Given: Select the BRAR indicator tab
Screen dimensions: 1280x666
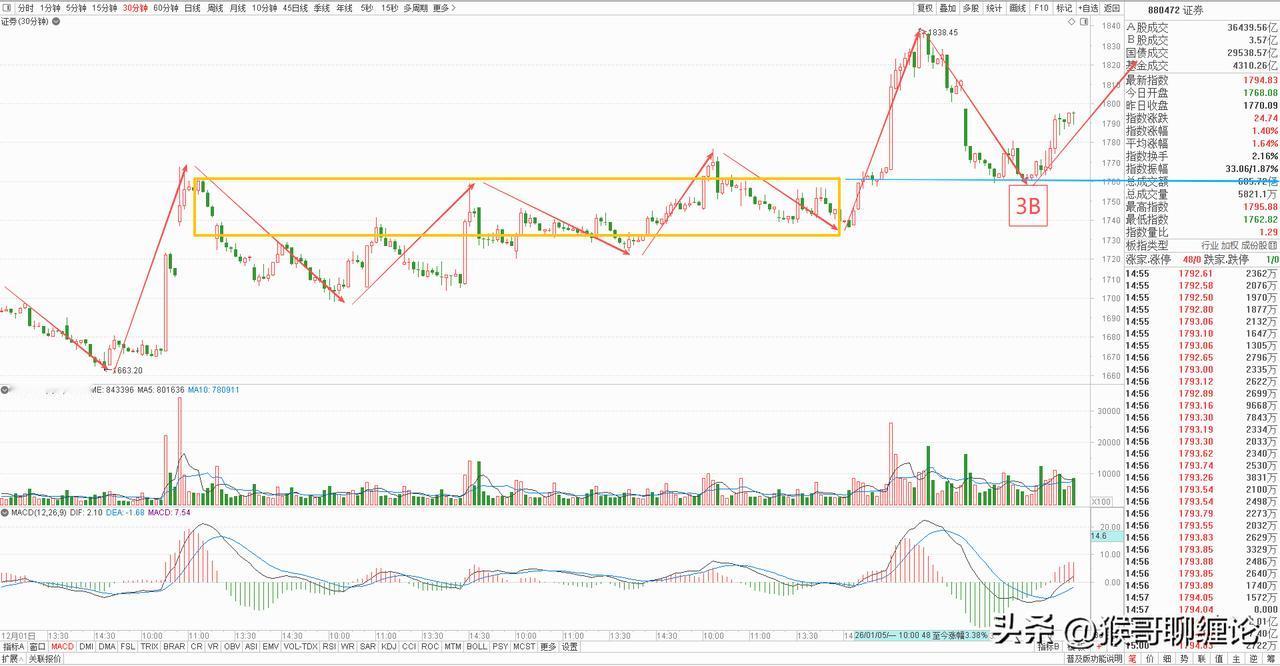Looking at the screenshot, I should (175, 646).
